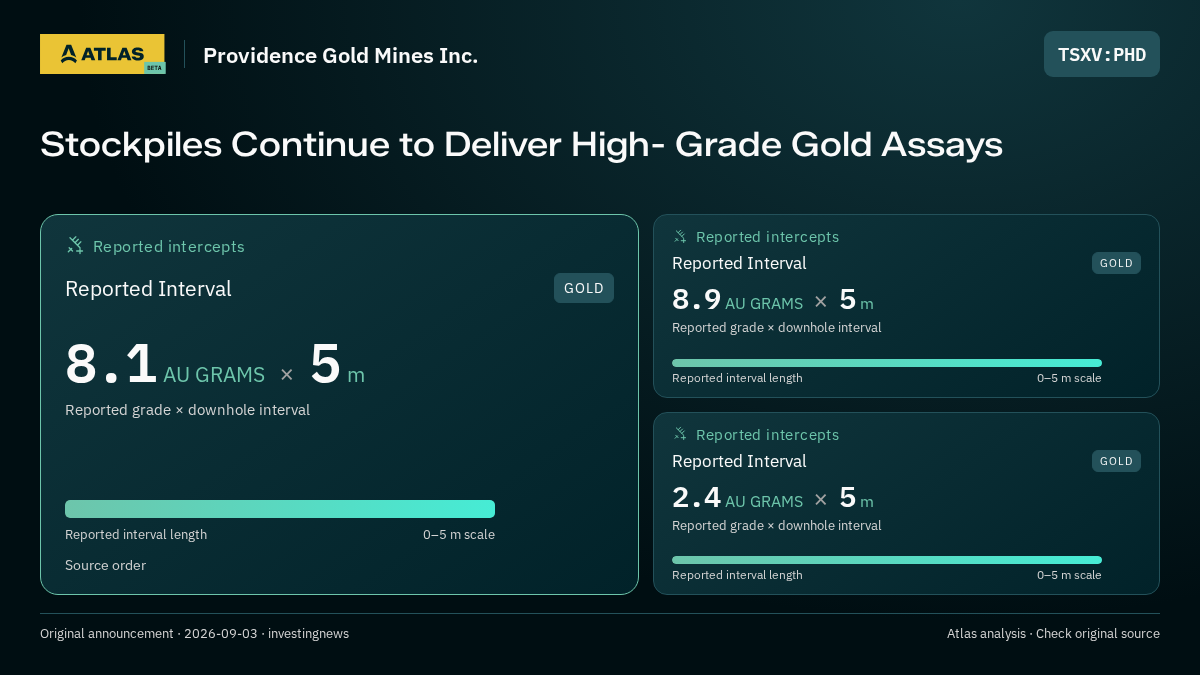Click the TSXV:PHD ticker badge
The width and height of the screenshot is (1200, 675).
pyautogui.click(x=1102, y=54)
